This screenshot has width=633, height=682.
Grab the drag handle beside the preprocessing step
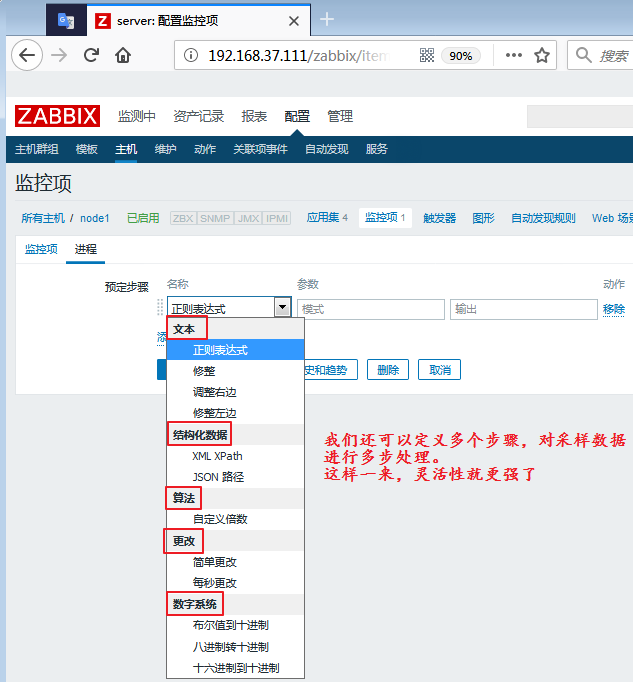click(x=160, y=309)
